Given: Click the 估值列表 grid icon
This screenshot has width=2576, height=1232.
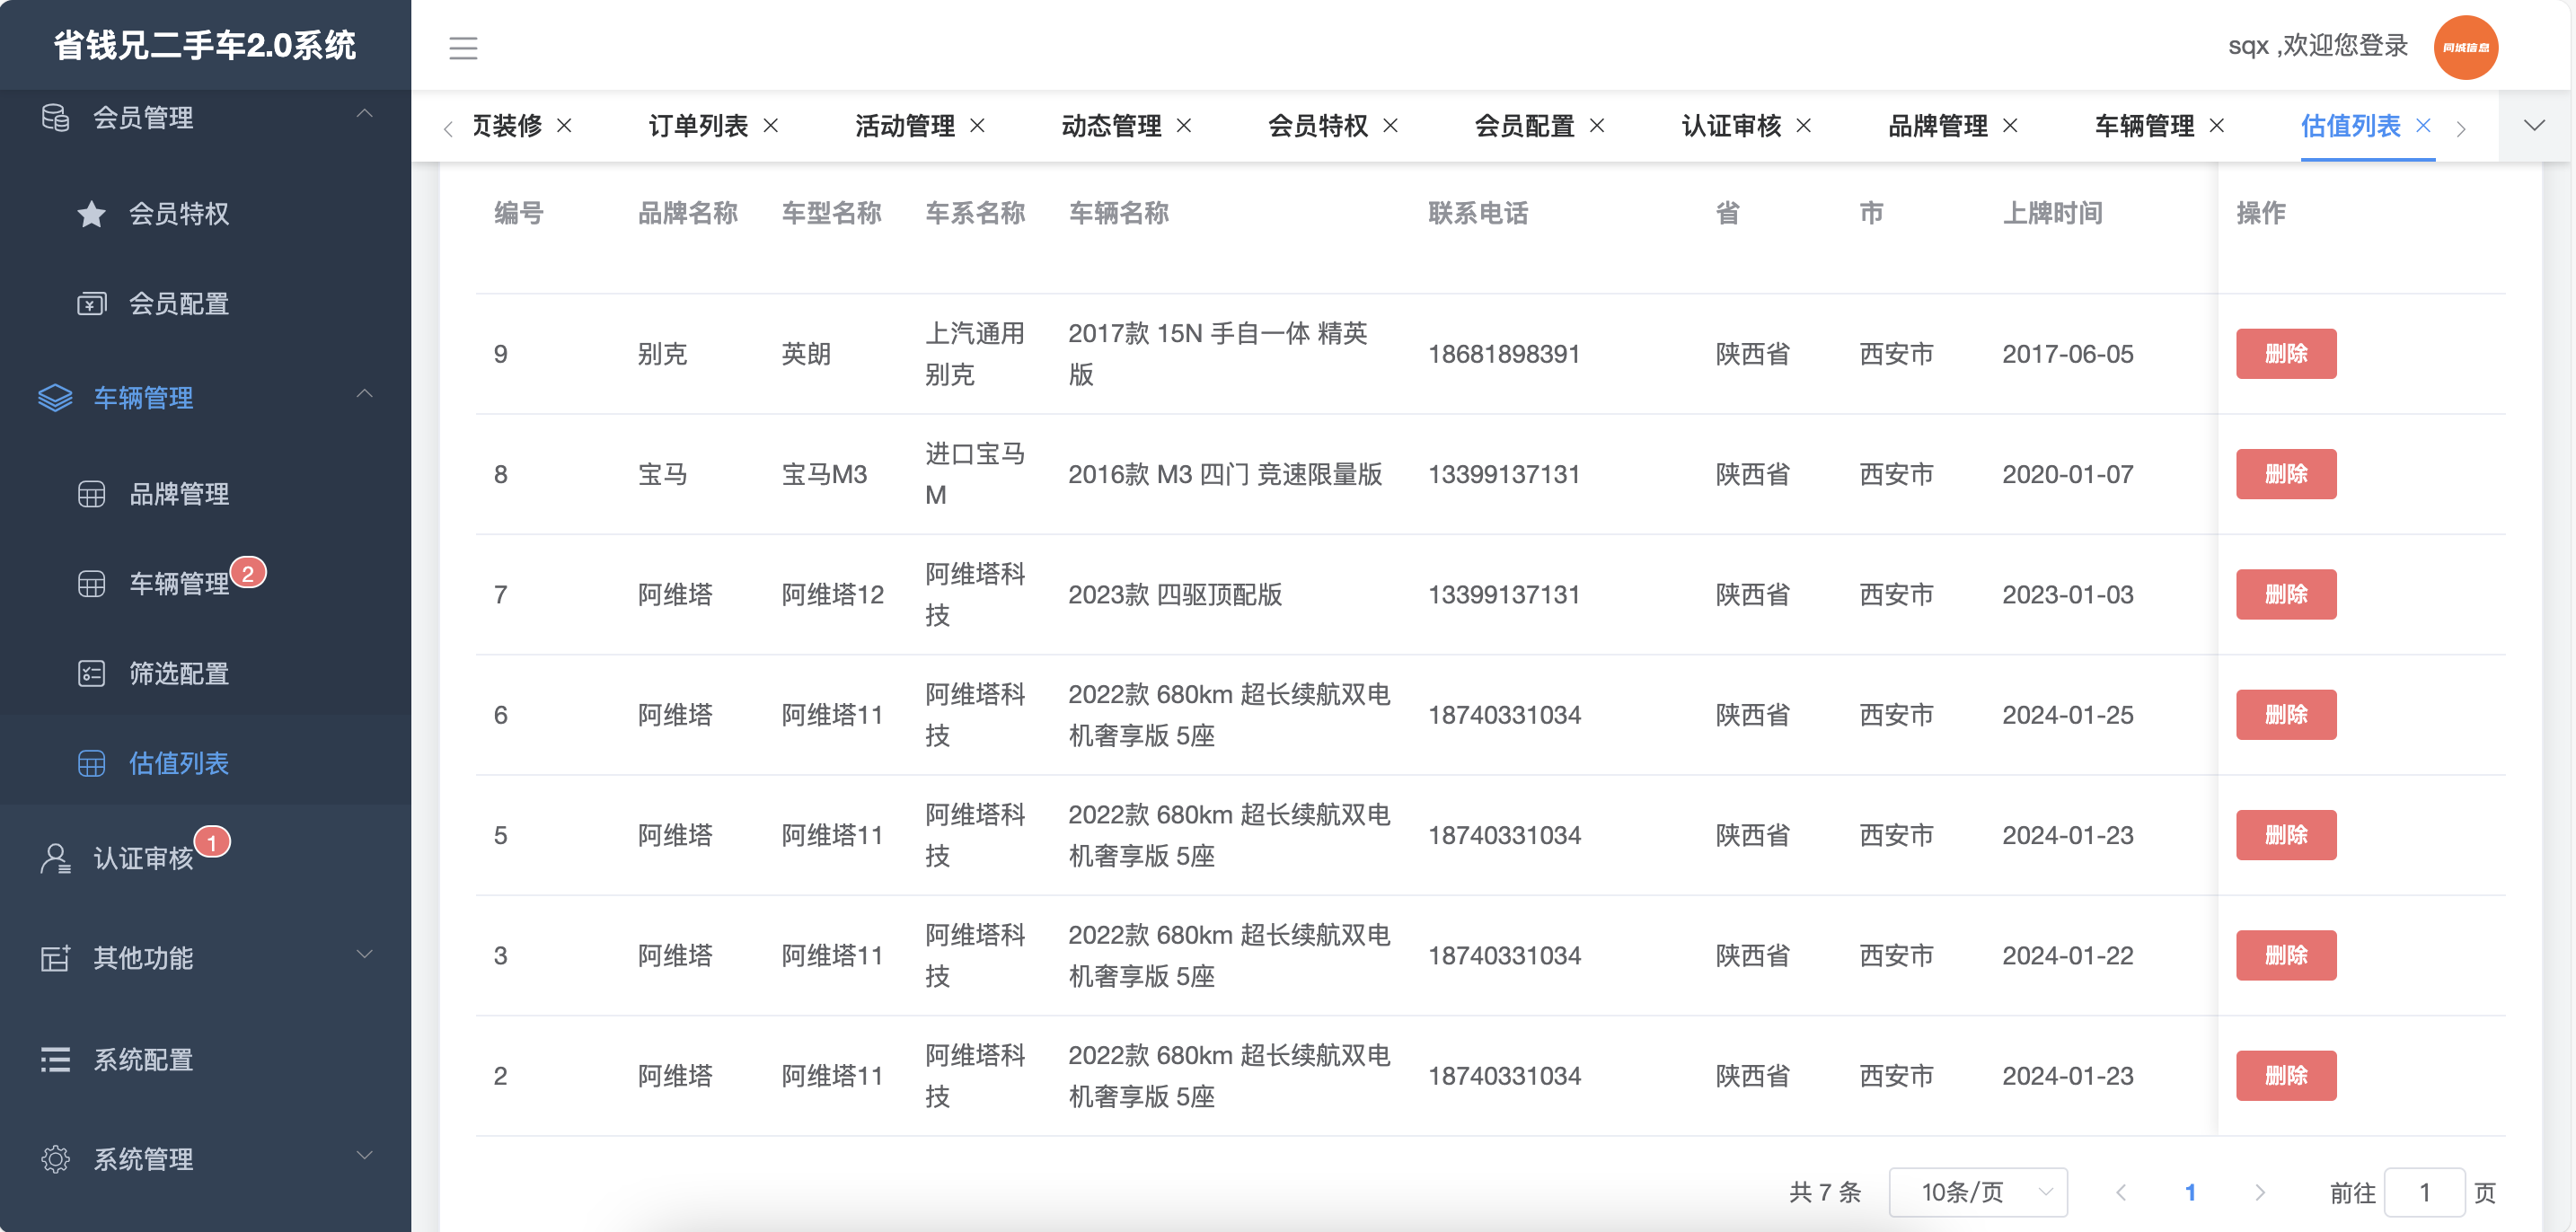Looking at the screenshot, I should (91, 763).
